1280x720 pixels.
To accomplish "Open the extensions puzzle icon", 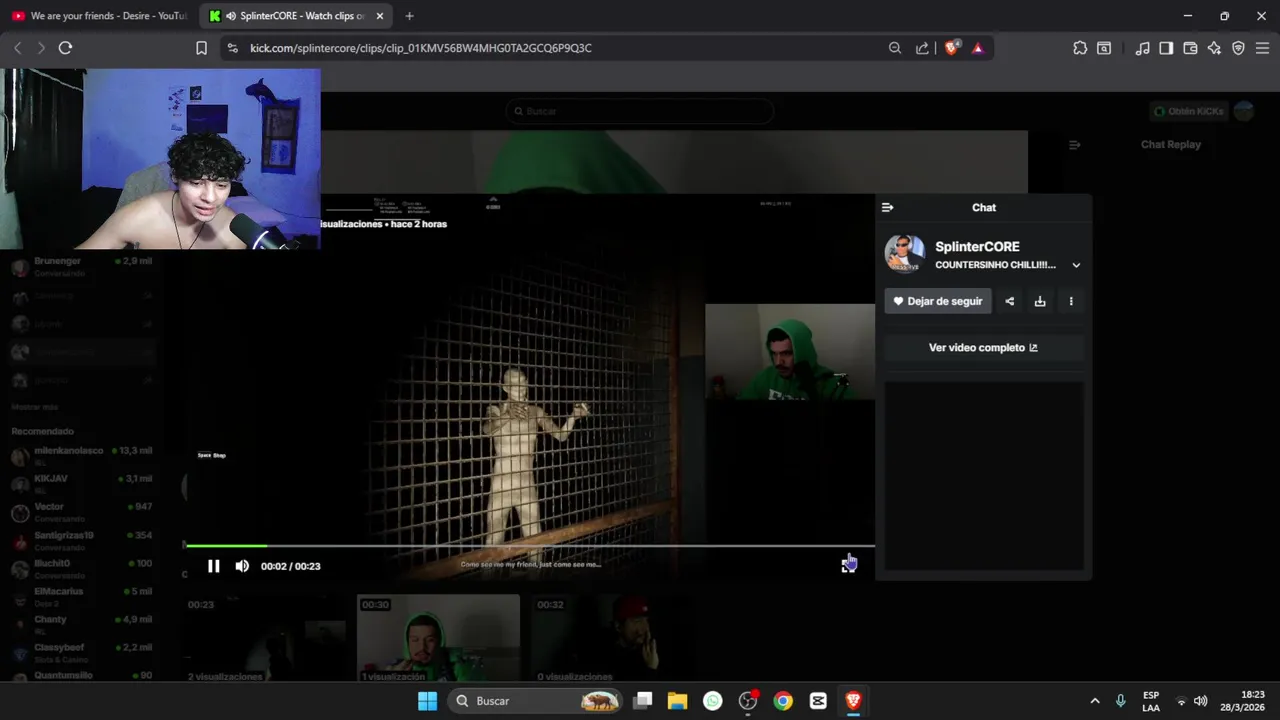I will click(x=1080, y=48).
